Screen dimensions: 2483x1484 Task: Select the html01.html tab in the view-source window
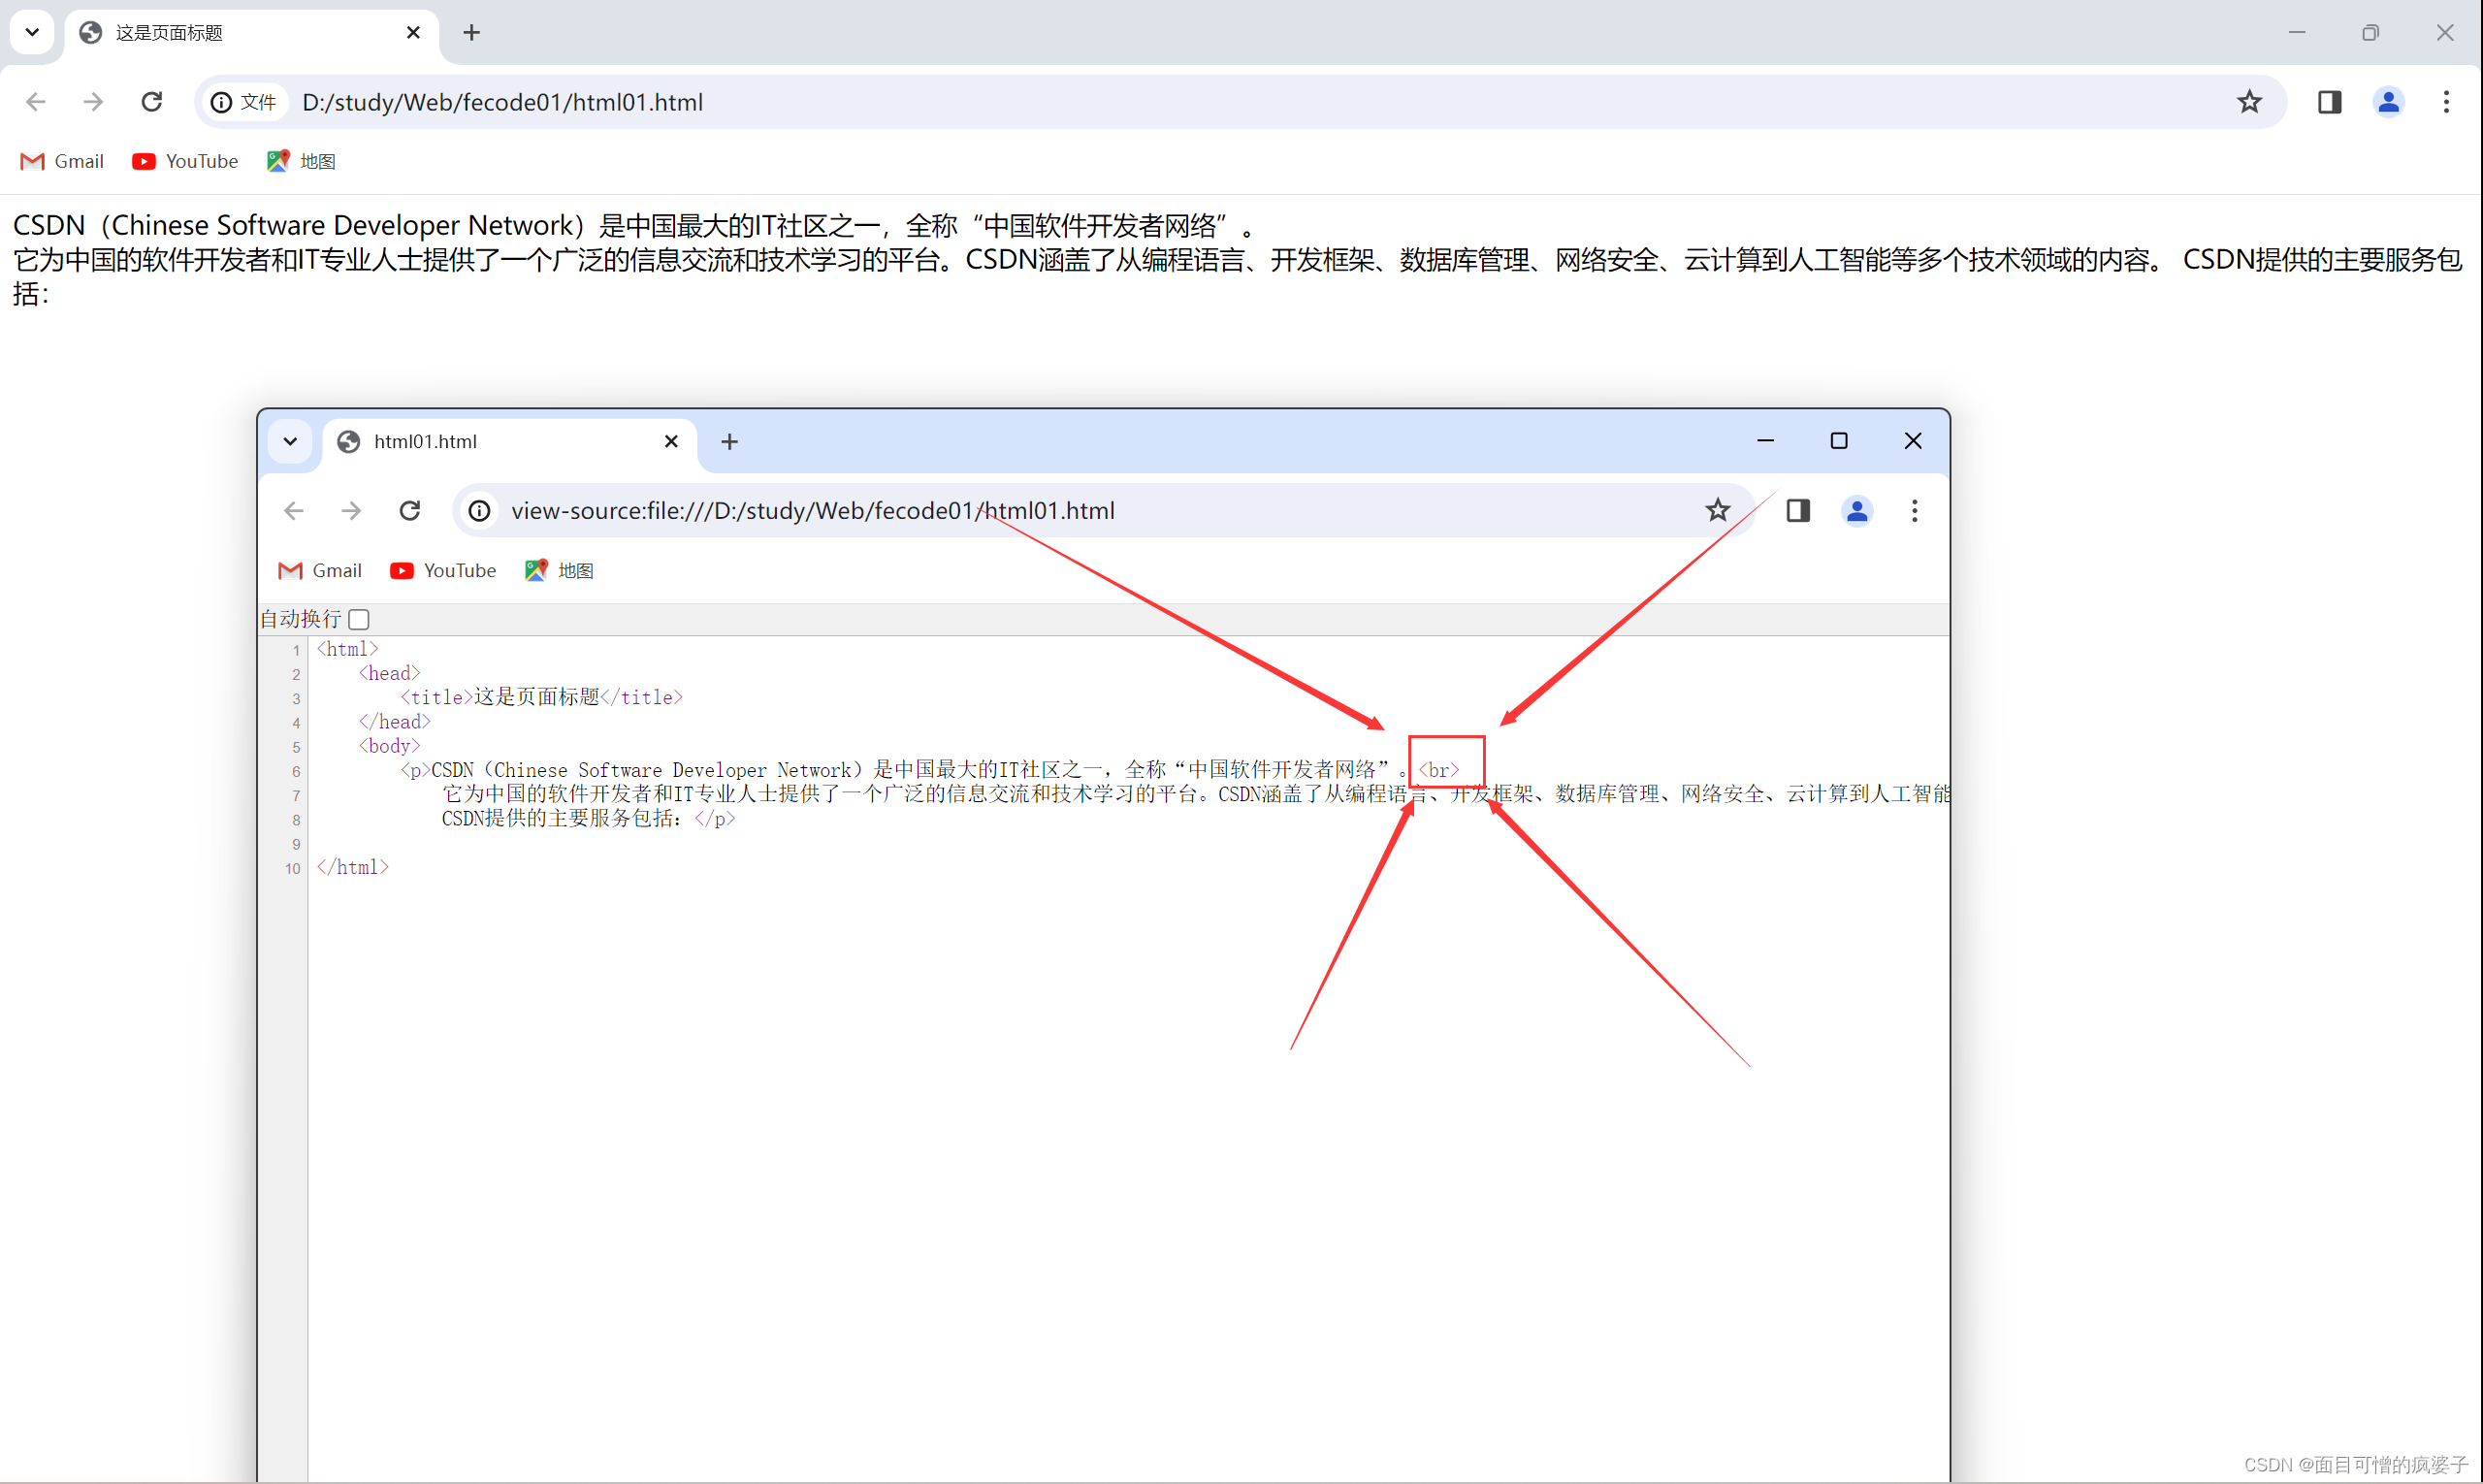pos(510,442)
